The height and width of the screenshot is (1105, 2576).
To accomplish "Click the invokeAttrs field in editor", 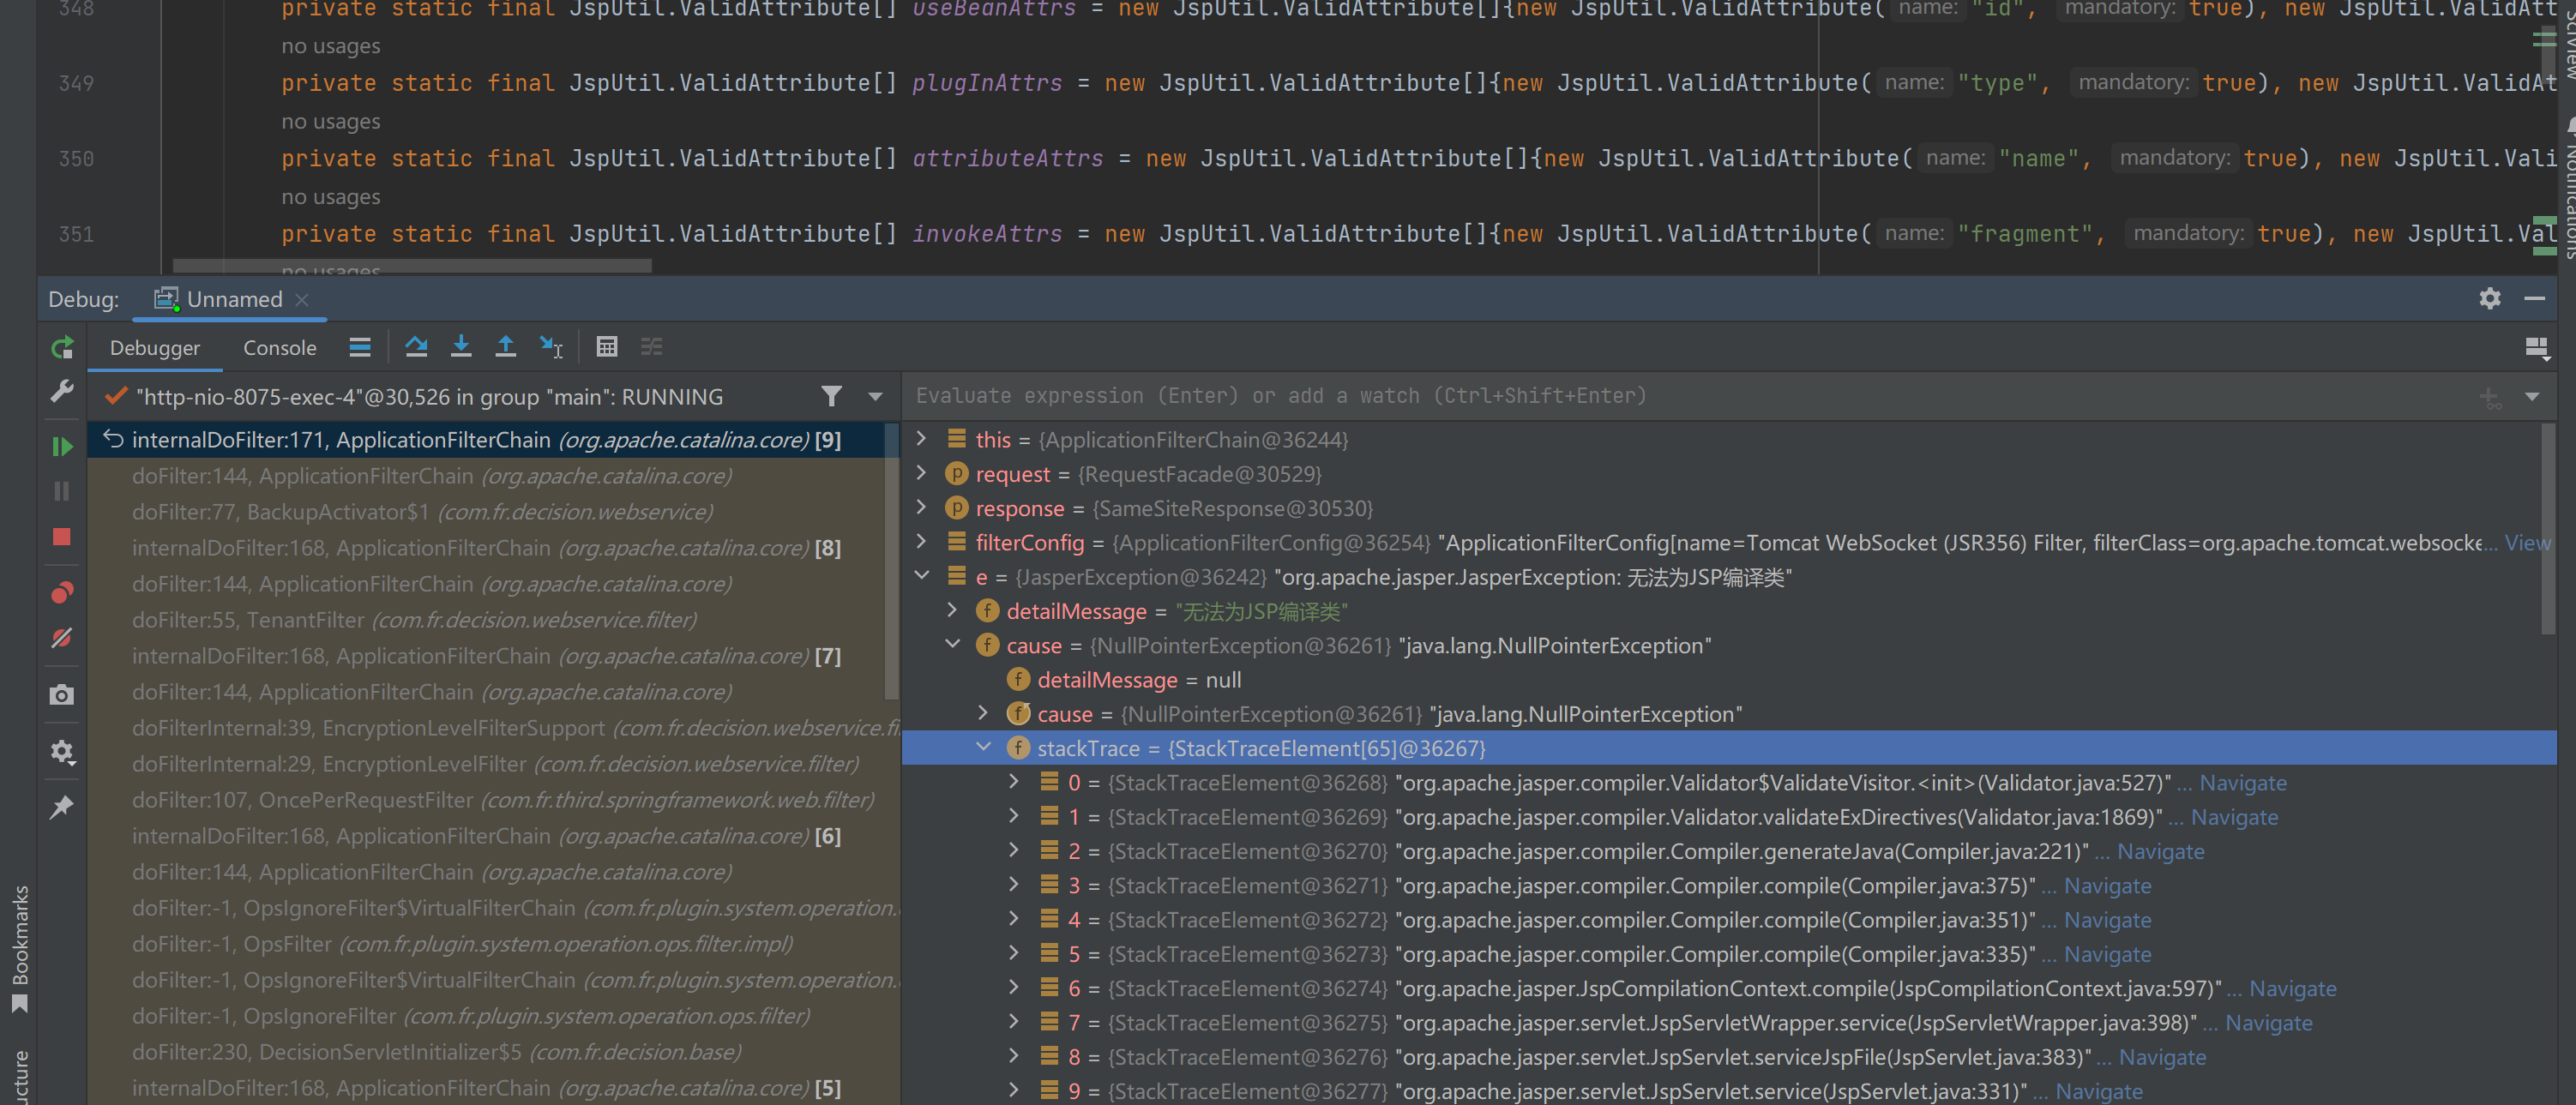I will 987,234.
